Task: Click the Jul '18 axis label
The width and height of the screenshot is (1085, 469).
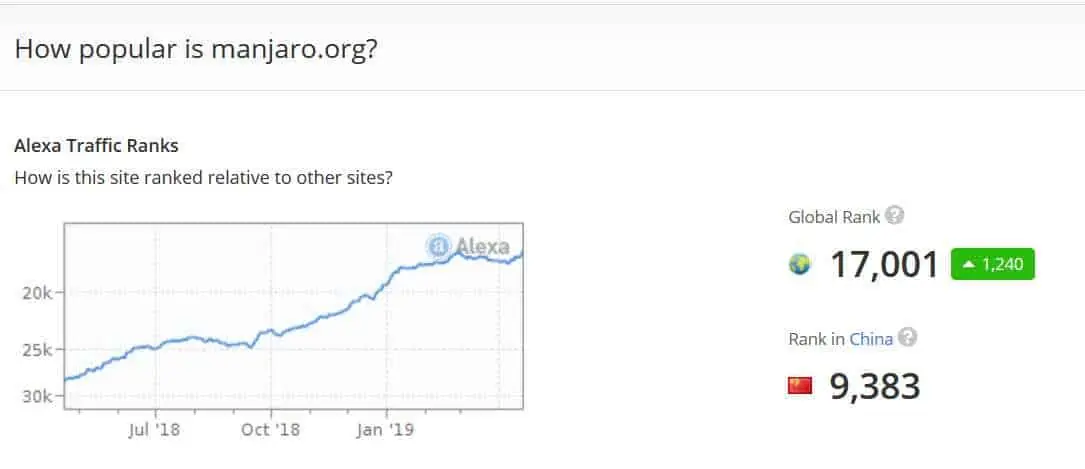Action: pyautogui.click(x=154, y=430)
